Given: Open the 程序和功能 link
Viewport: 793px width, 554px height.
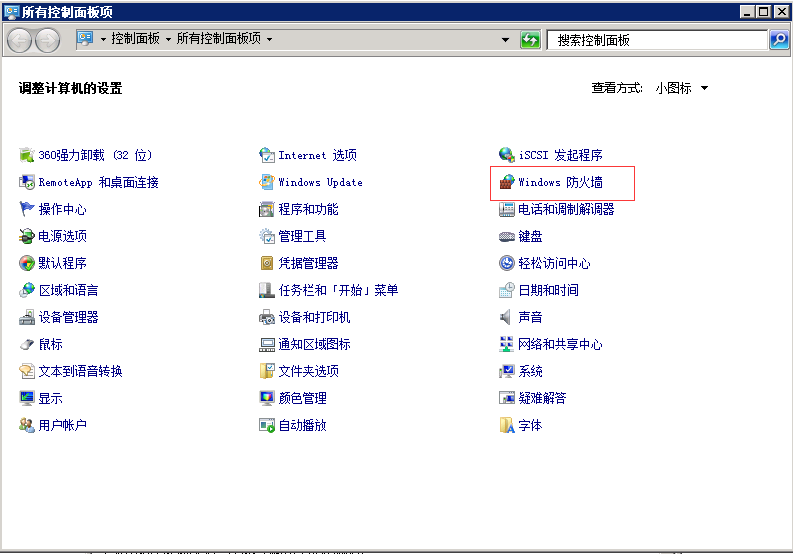Looking at the screenshot, I should pos(308,209).
